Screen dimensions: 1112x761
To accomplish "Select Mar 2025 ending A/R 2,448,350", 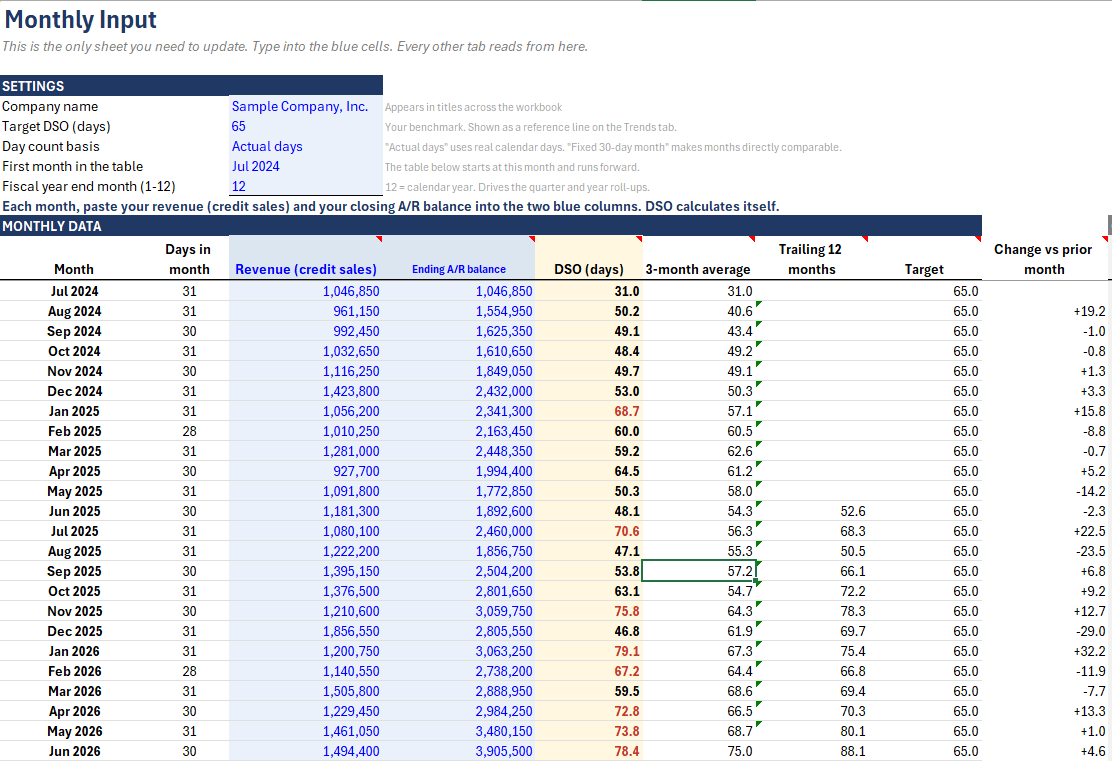I will pos(459,451).
